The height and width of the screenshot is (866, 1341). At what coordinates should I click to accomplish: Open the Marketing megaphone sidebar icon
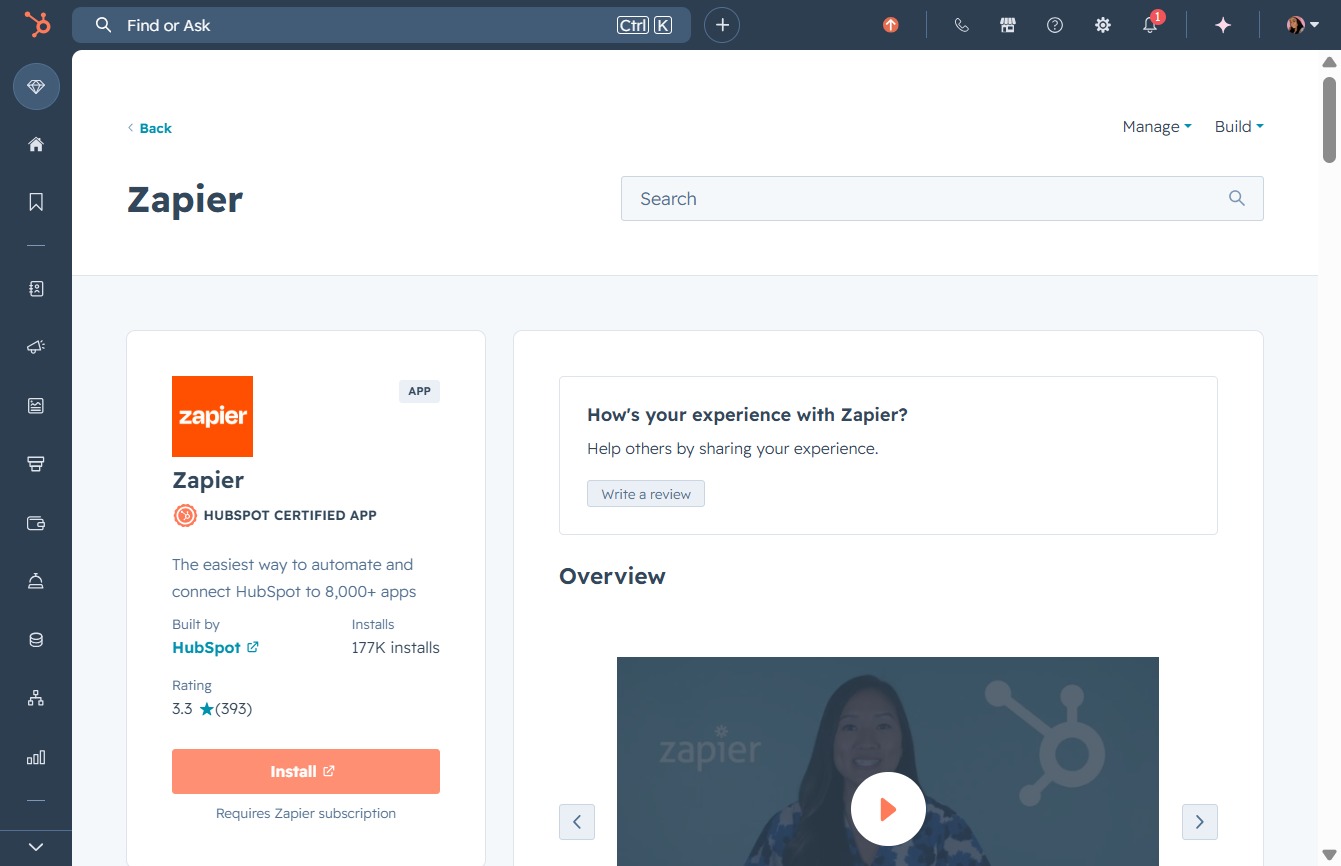(x=36, y=347)
